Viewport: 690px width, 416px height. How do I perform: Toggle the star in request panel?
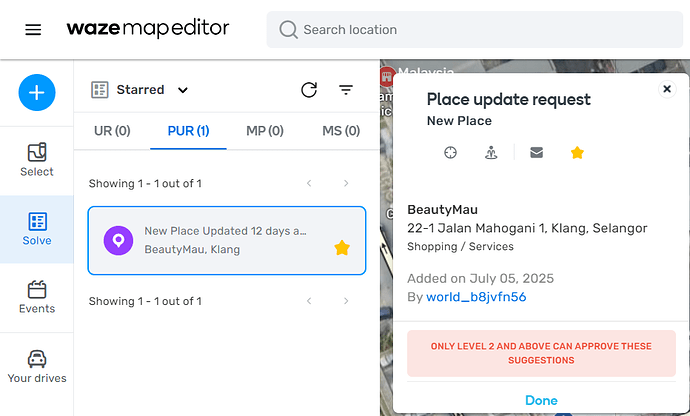(577, 153)
